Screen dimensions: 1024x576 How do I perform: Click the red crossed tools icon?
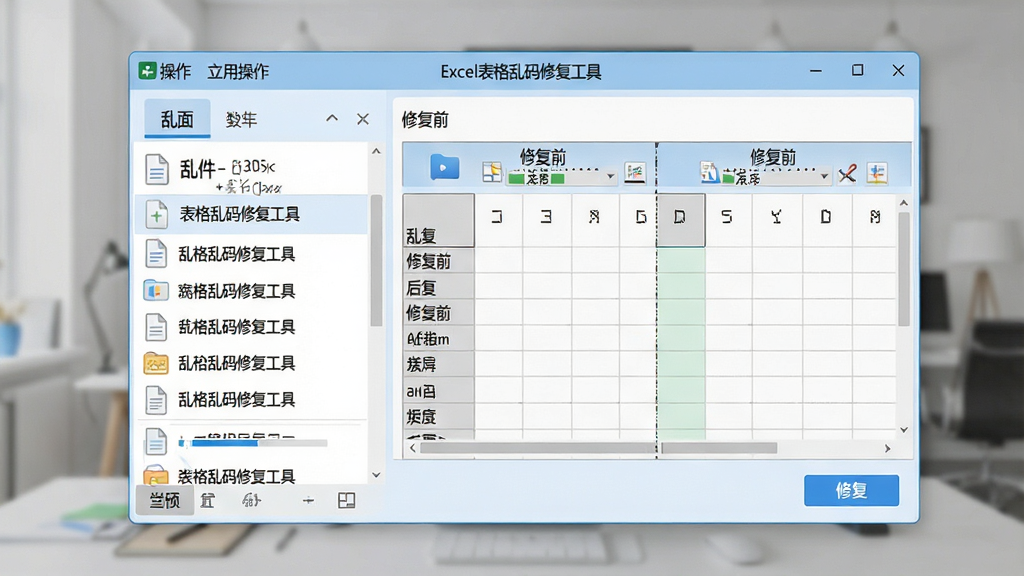tap(847, 173)
